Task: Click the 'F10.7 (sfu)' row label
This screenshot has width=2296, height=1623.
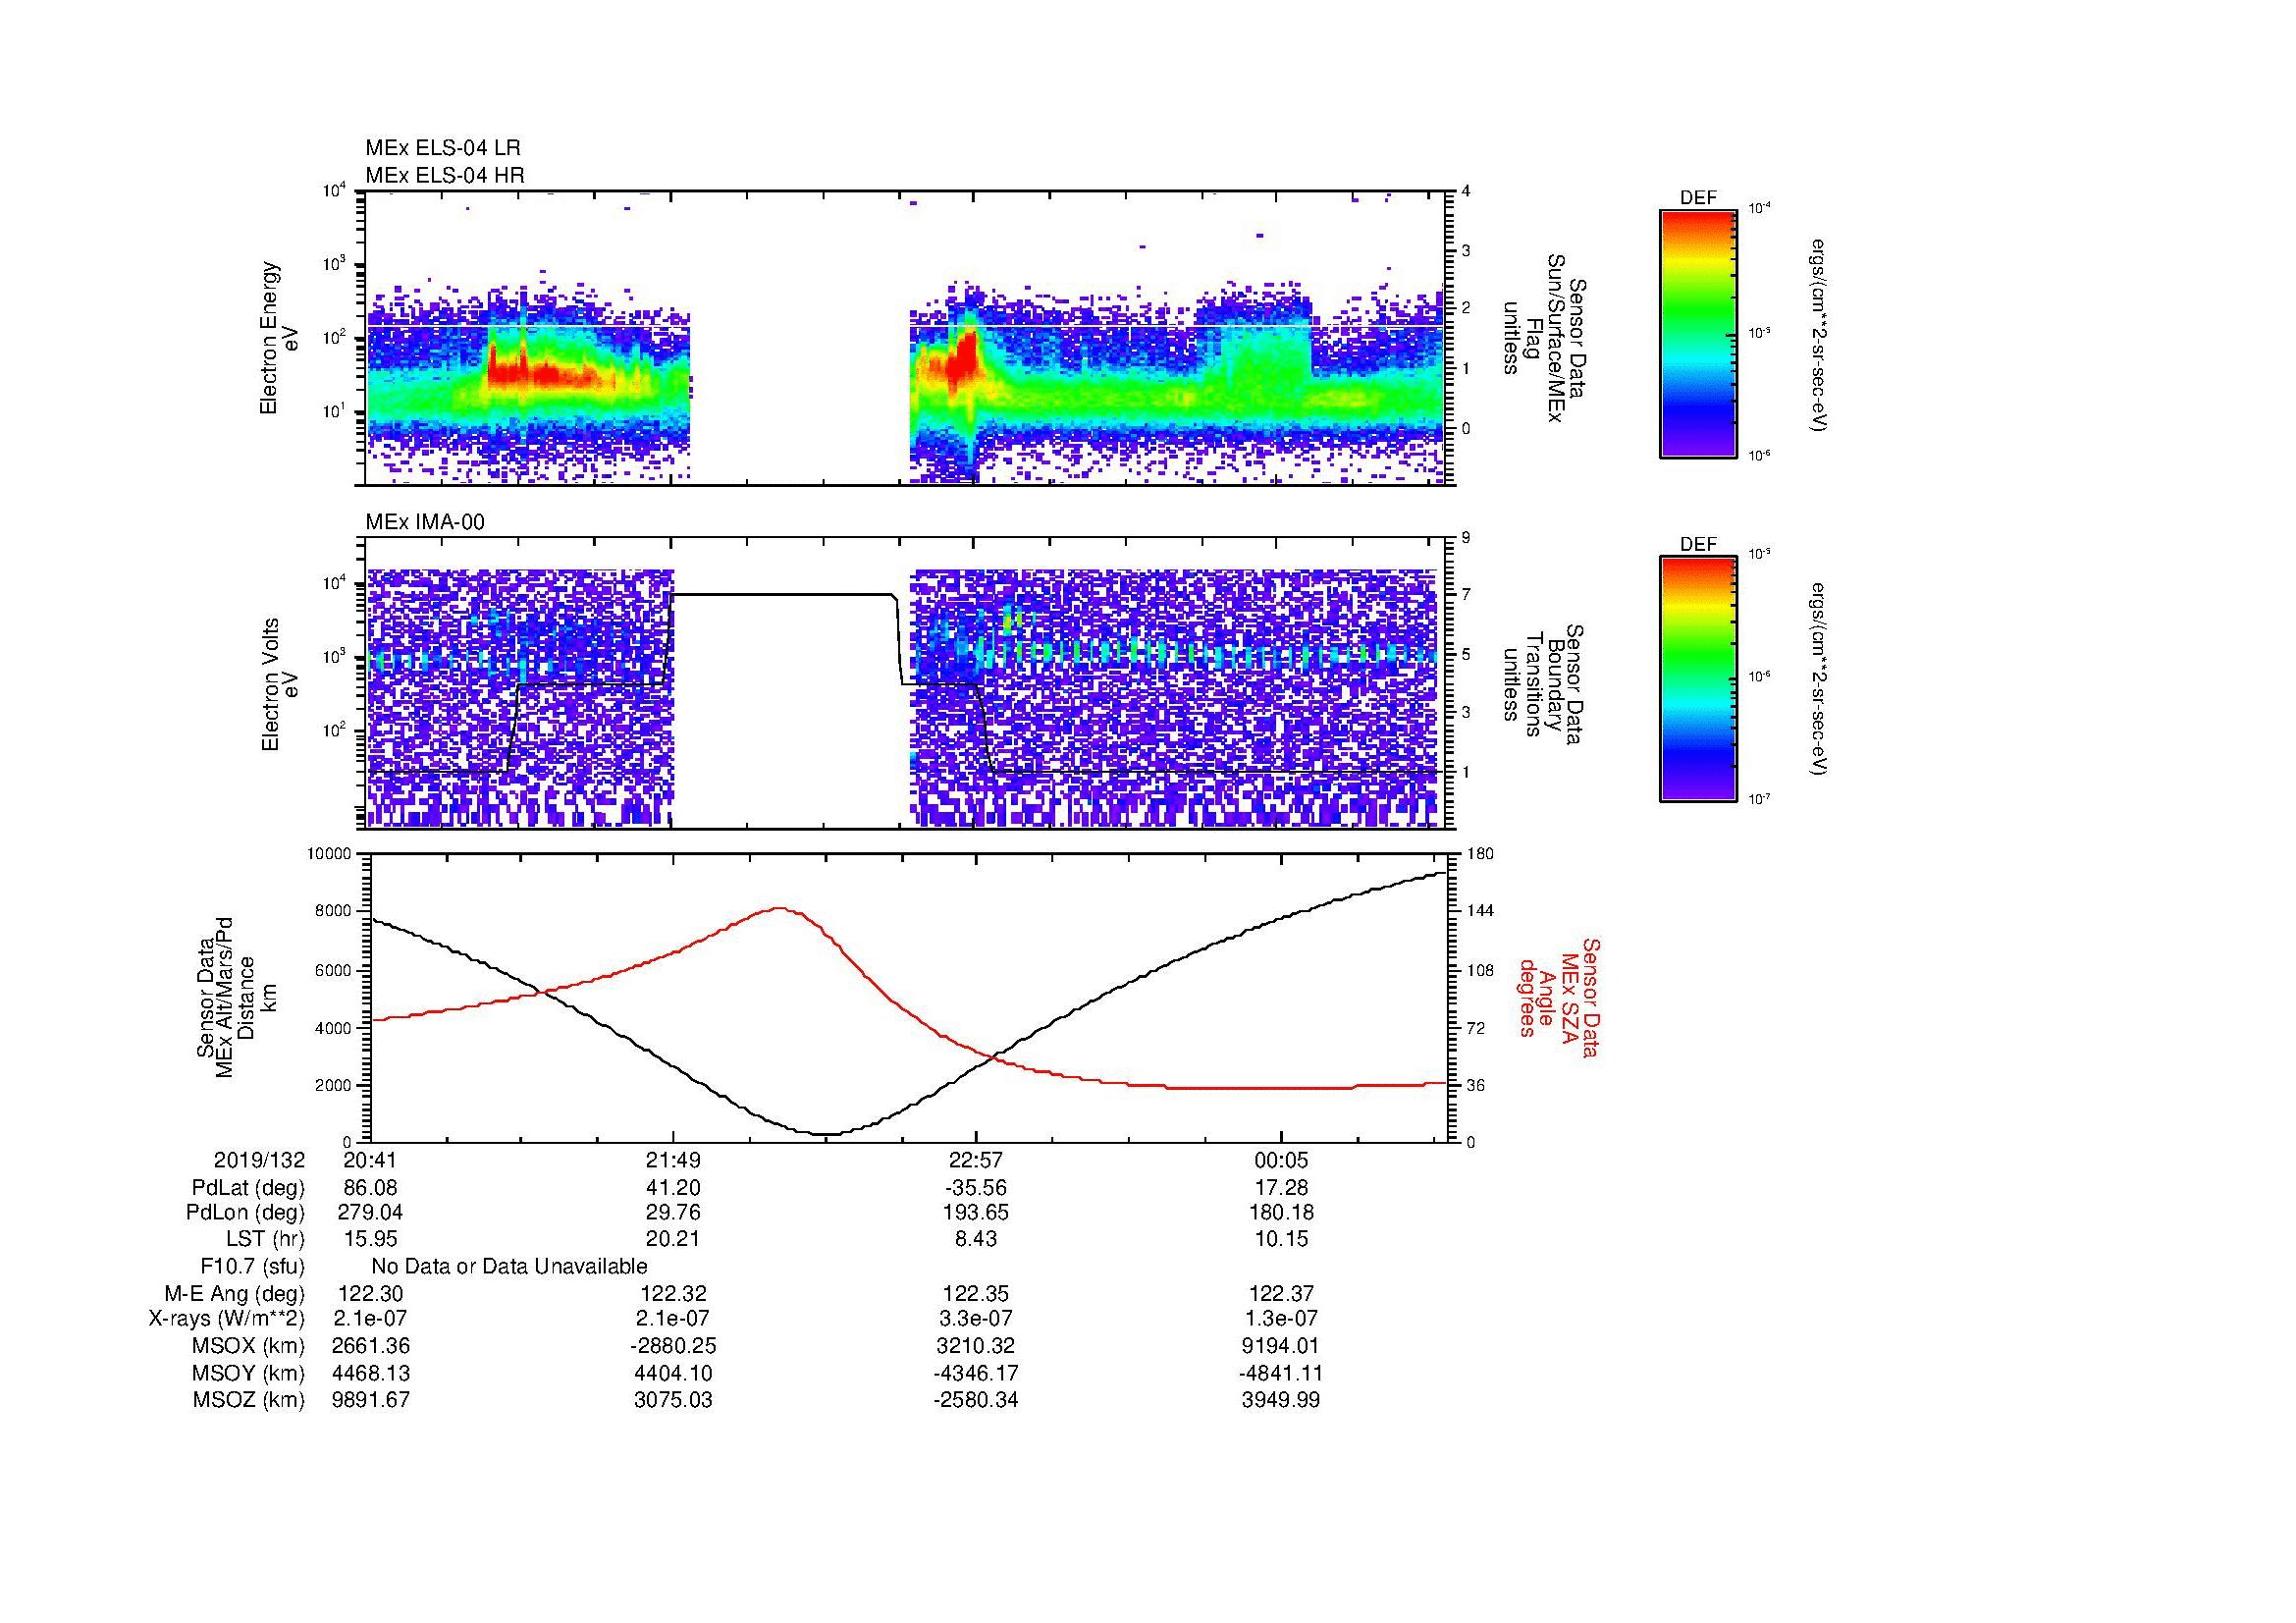Action: [252, 1266]
